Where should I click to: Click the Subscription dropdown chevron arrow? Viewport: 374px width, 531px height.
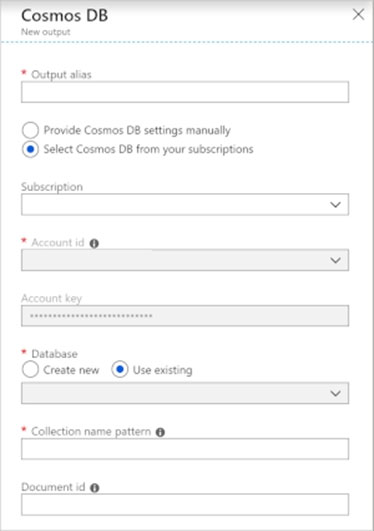[x=335, y=205]
